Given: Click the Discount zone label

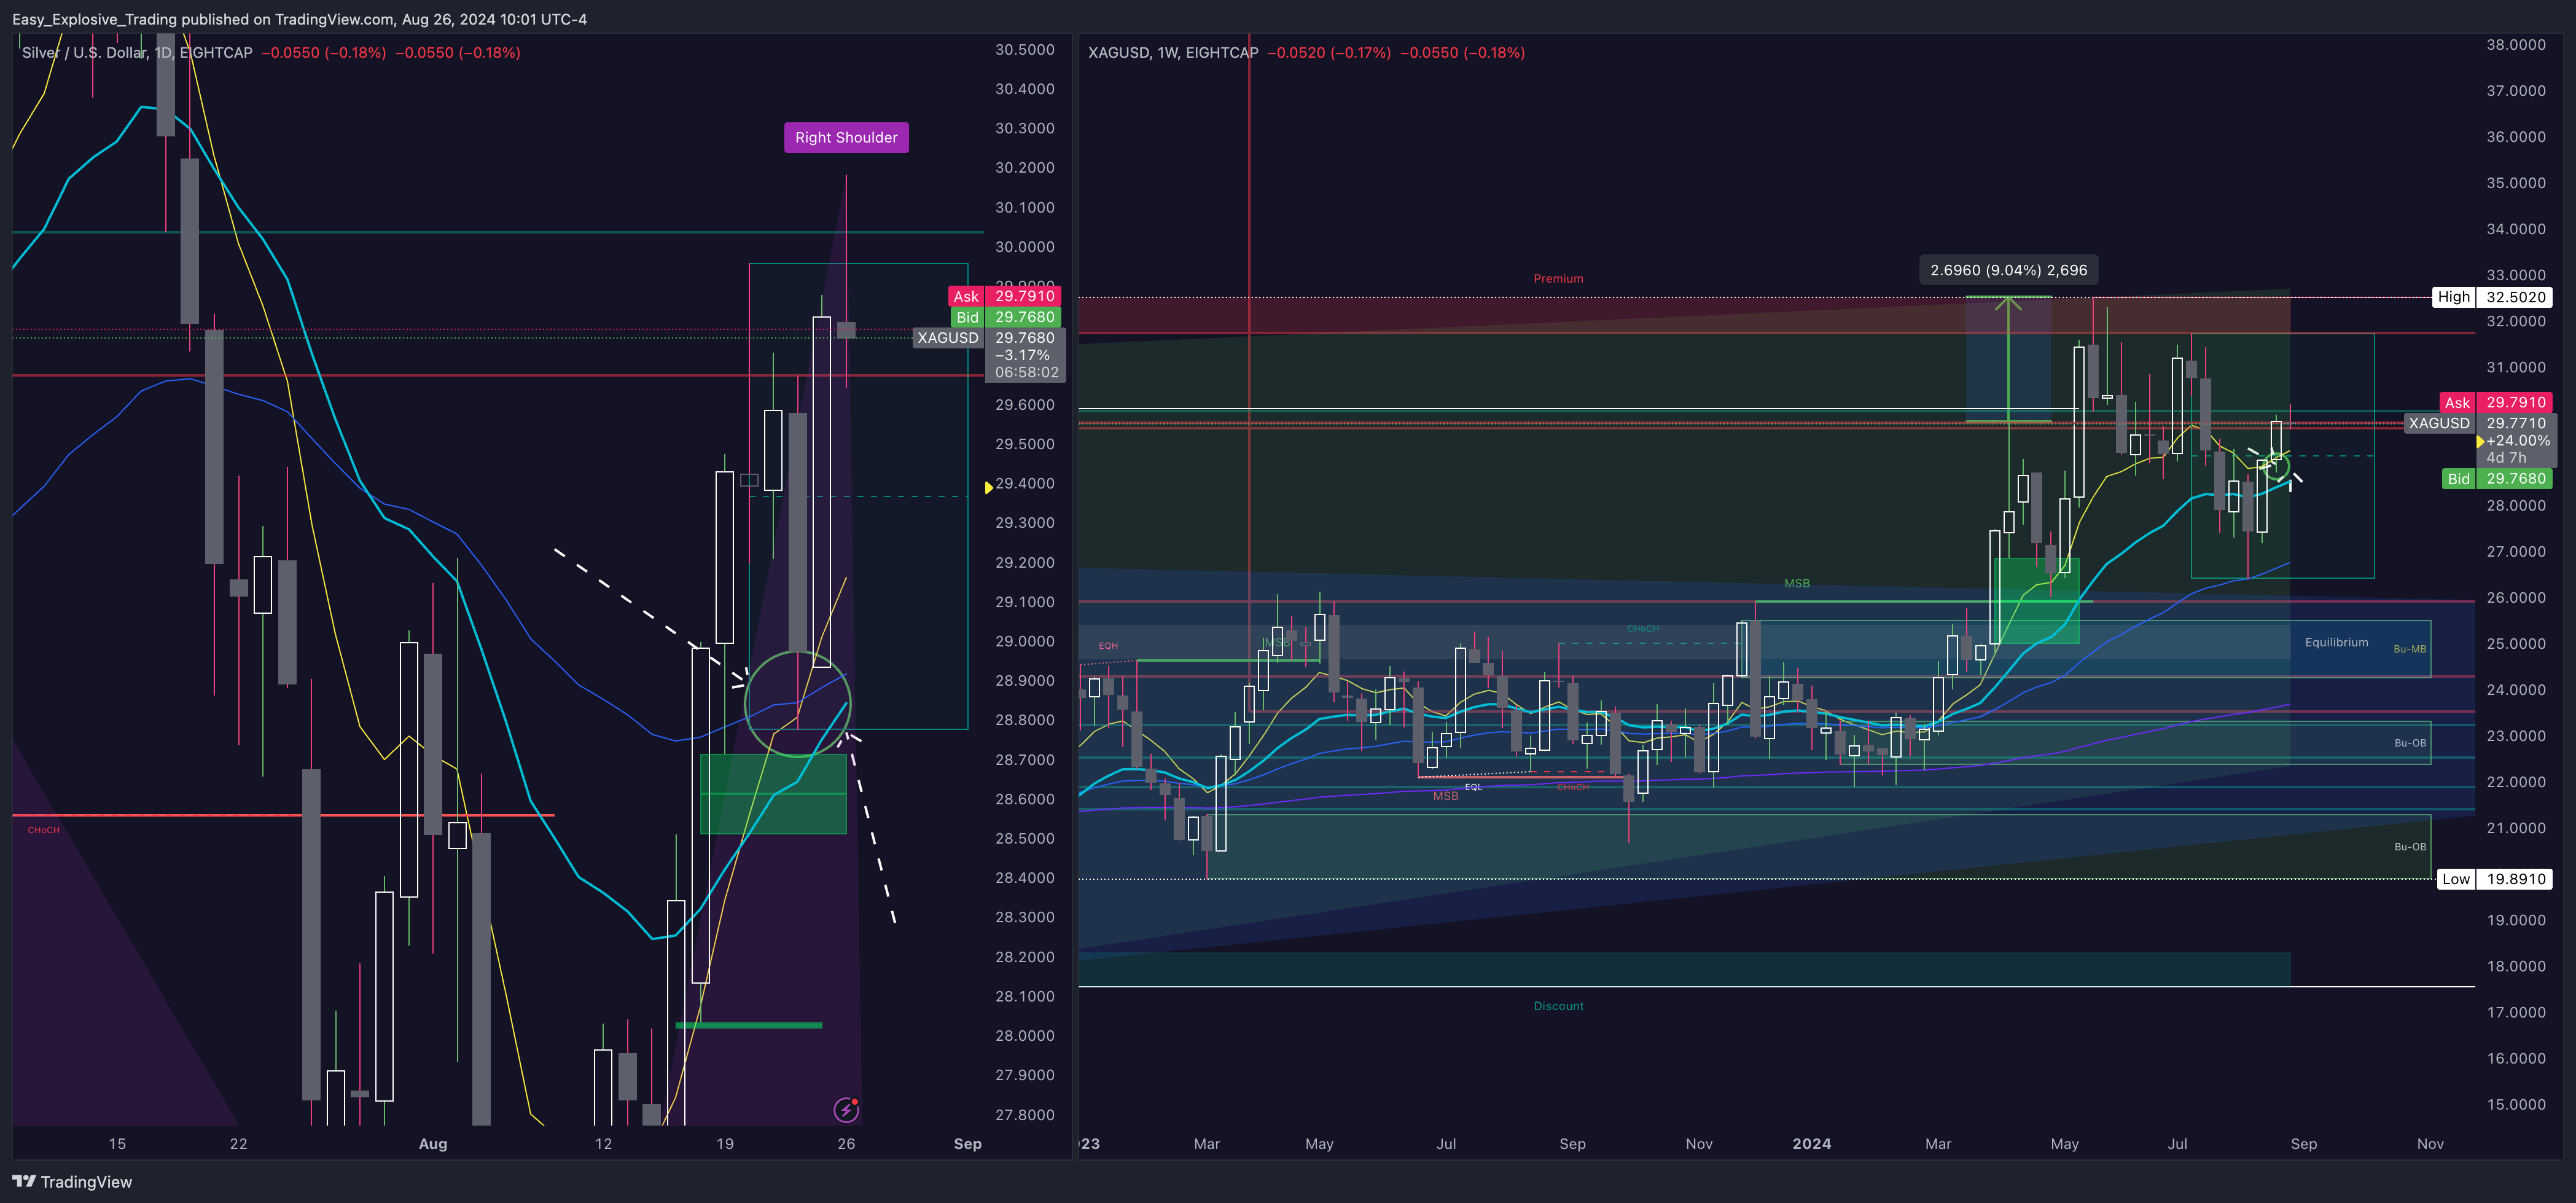Looking at the screenshot, I should 1558,1006.
